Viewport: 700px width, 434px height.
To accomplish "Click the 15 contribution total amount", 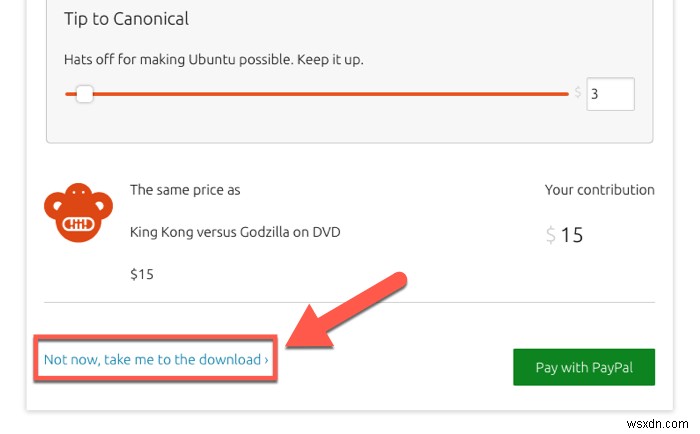I will pyautogui.click(x=571, y=236).
